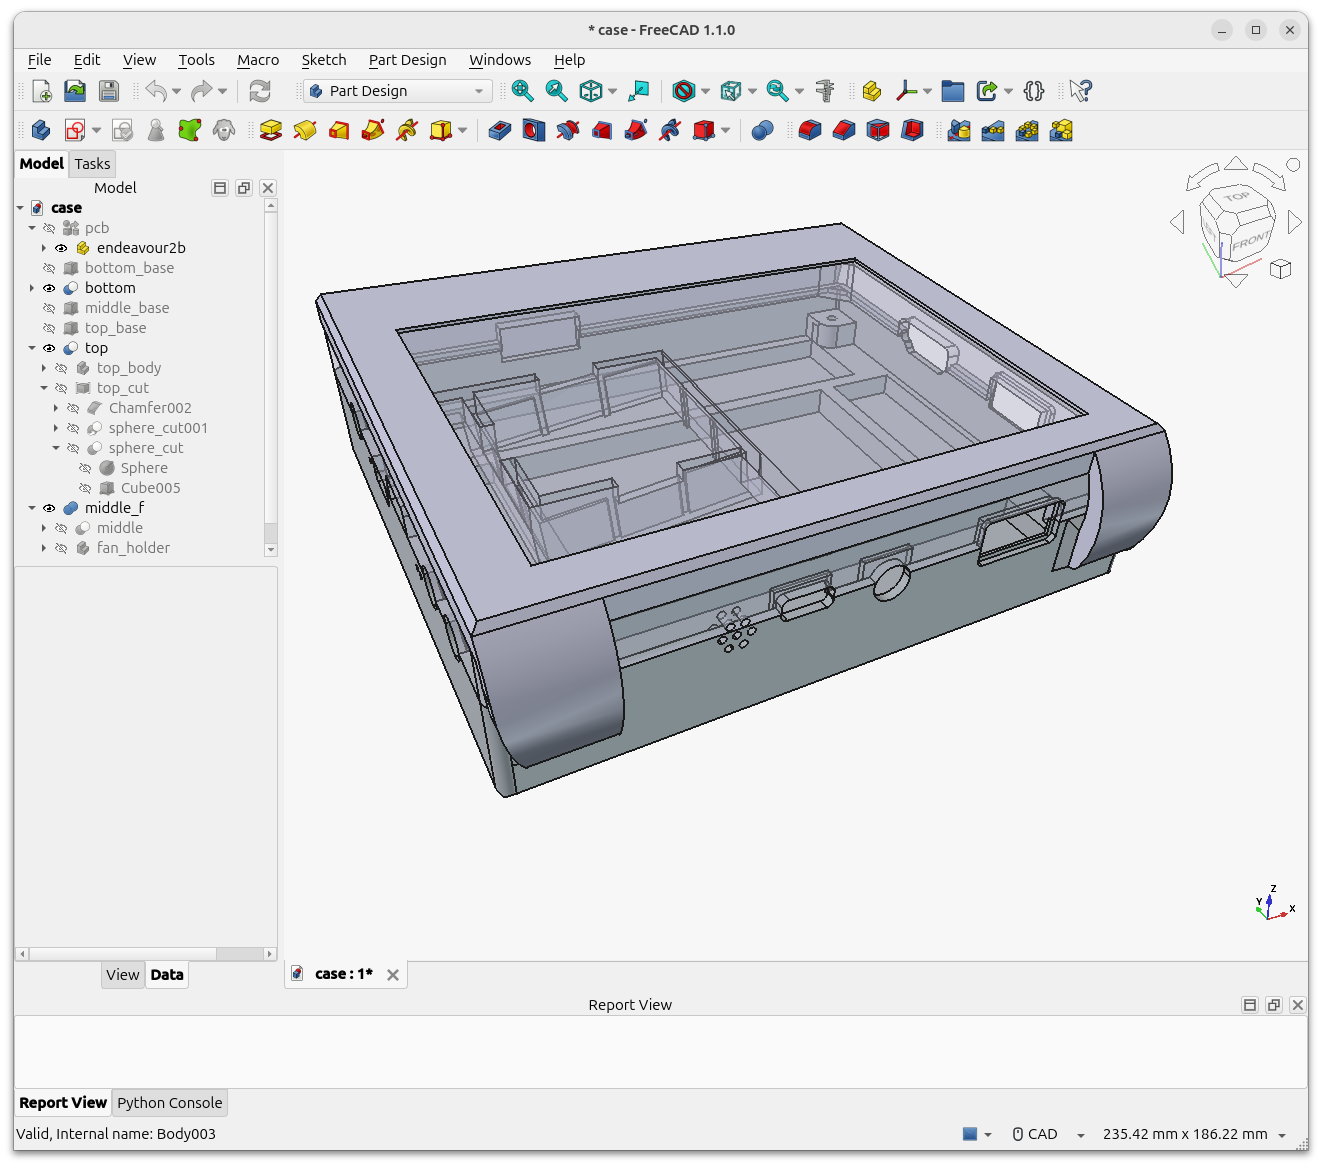This screenshot has width=1322, height=1167.
Task: Expand the fan_holder tree item
Action: (44, 548)
